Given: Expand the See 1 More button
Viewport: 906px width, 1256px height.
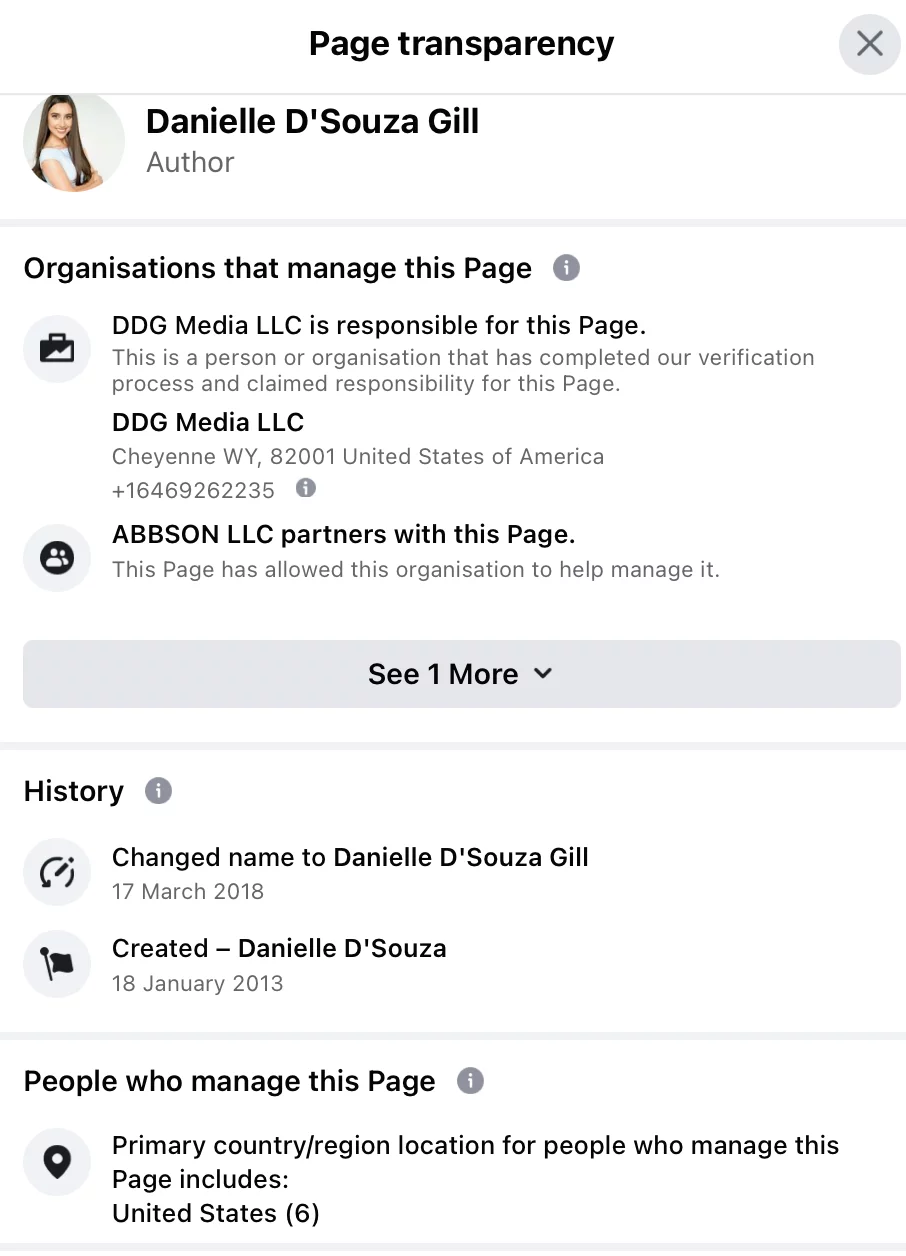Looking at the screenshot, I should pyautogui.click(x=461, y=674).
